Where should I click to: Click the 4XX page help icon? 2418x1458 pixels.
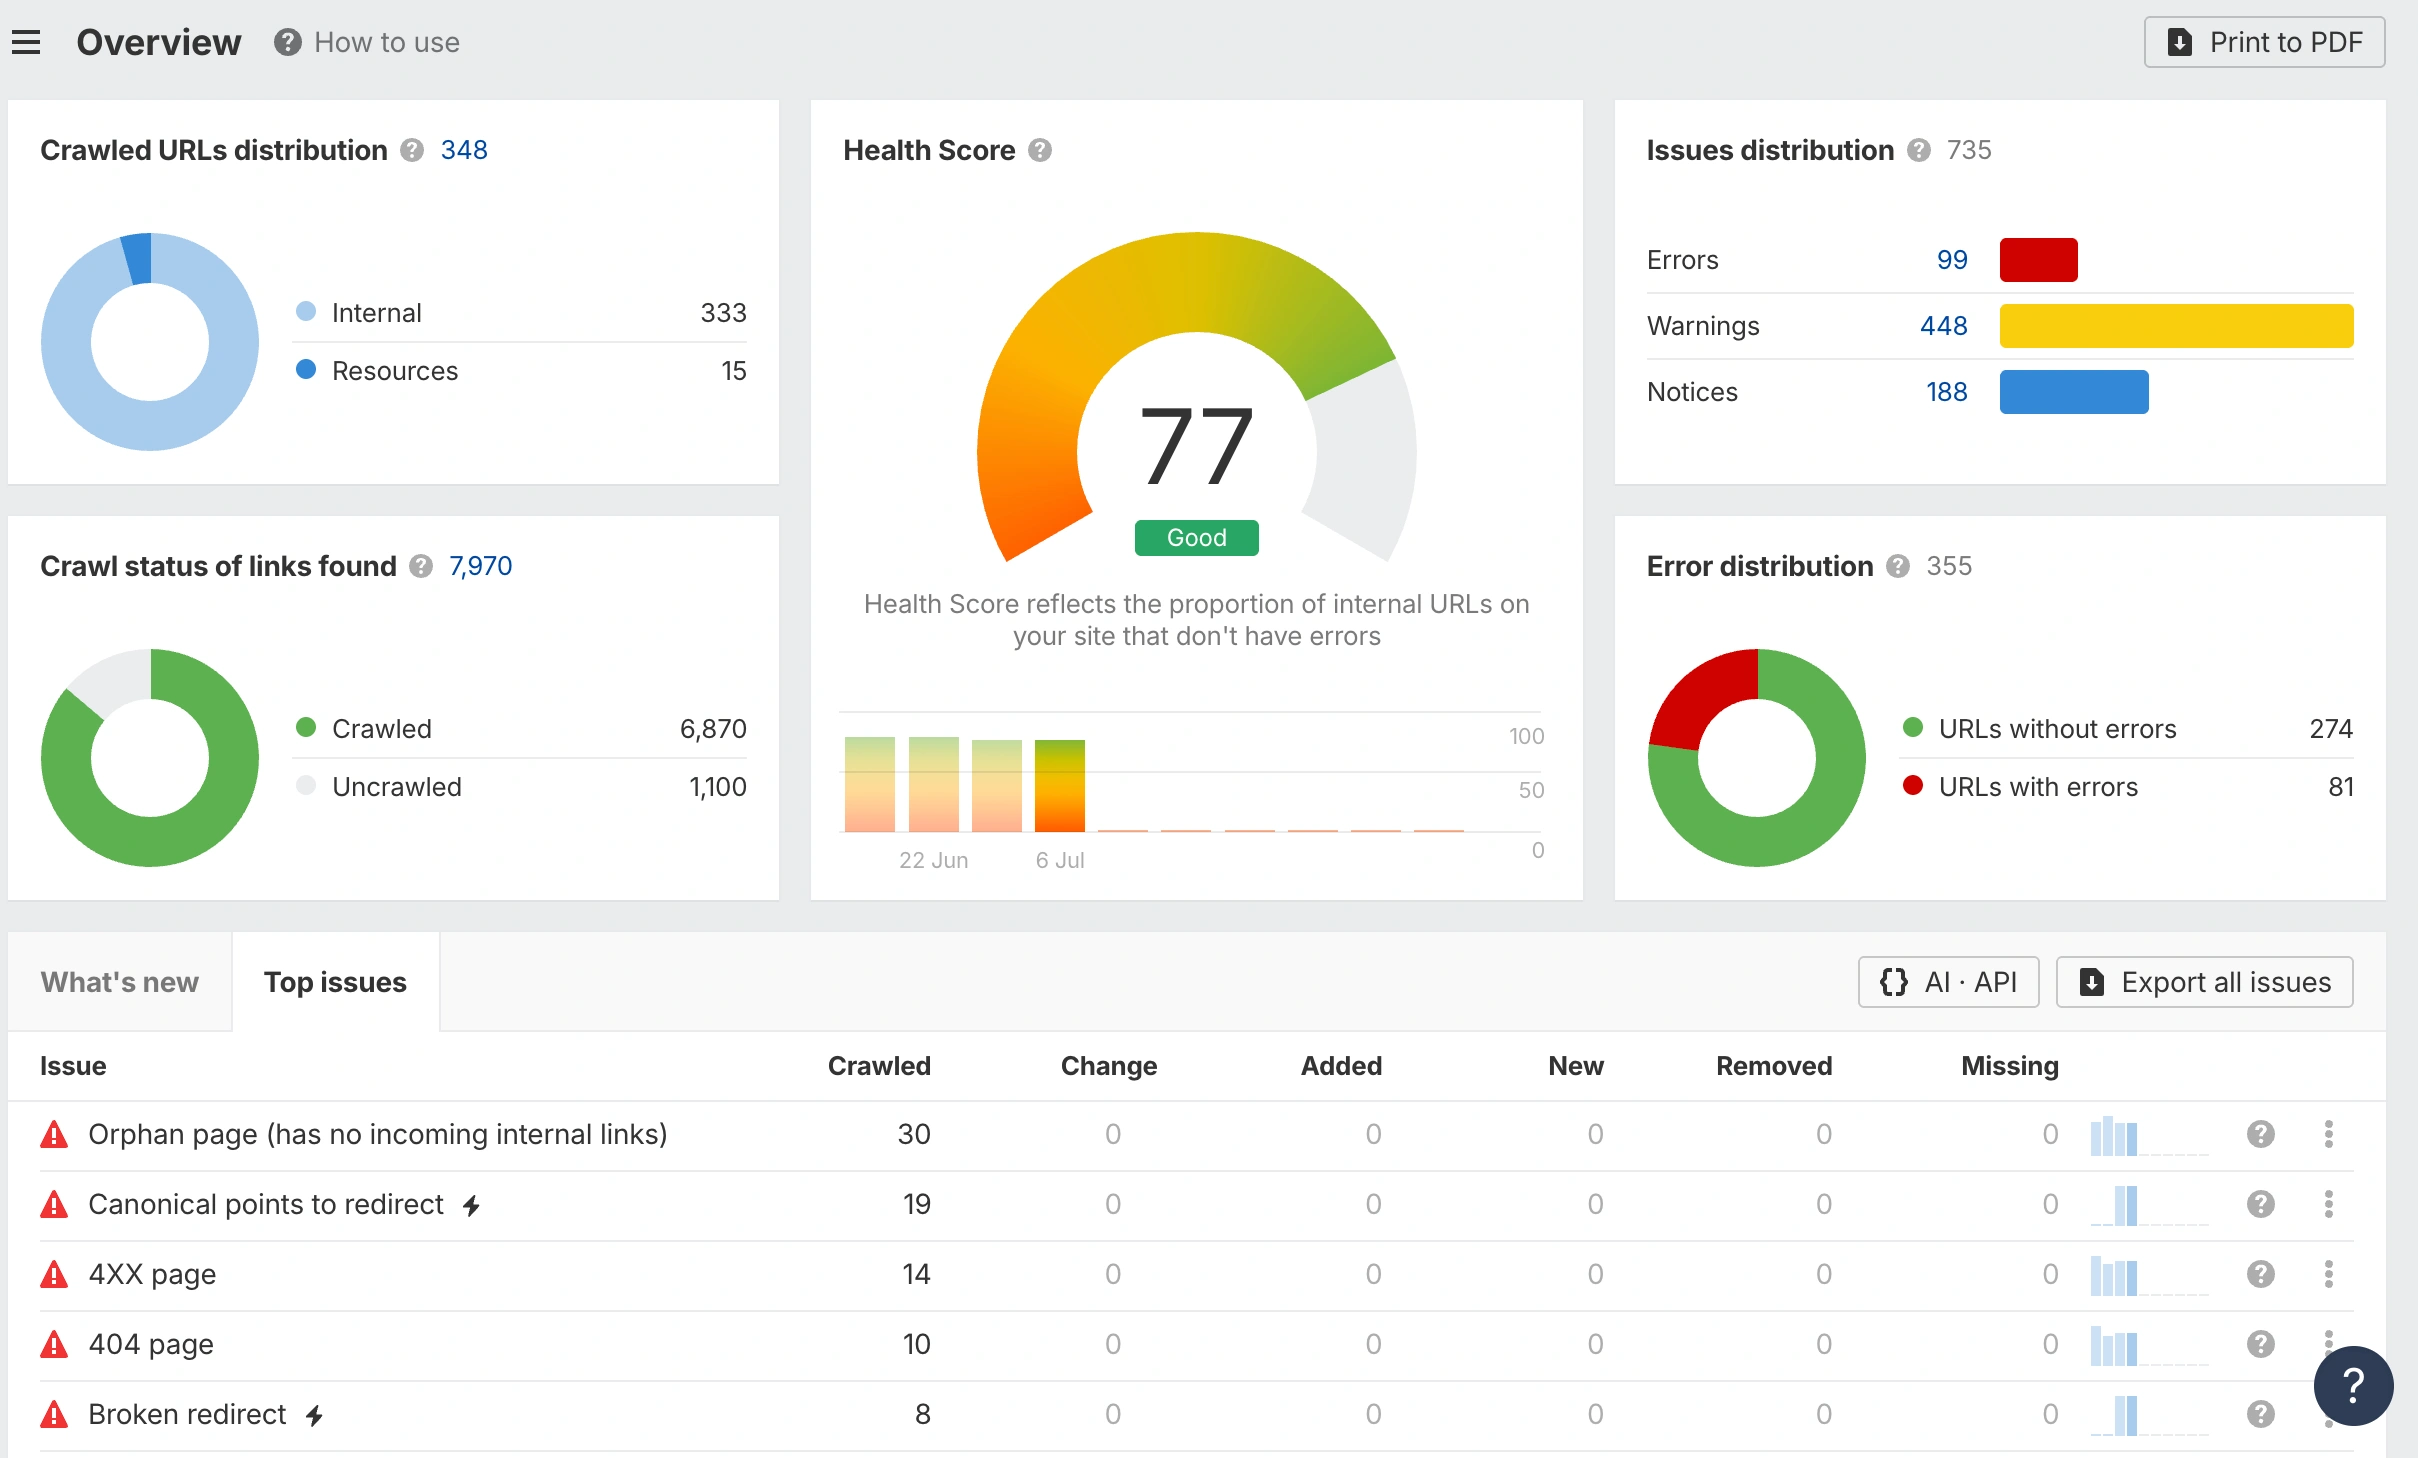click(x=2260, y=1274)
